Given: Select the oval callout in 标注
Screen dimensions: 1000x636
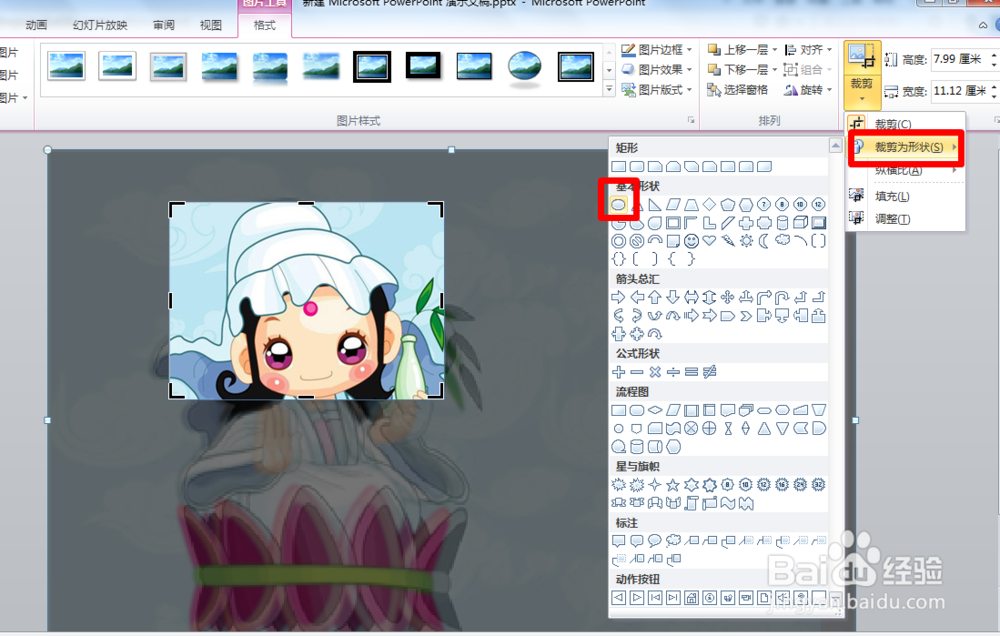Looking at the screenshot, I should tap(654, 541).
